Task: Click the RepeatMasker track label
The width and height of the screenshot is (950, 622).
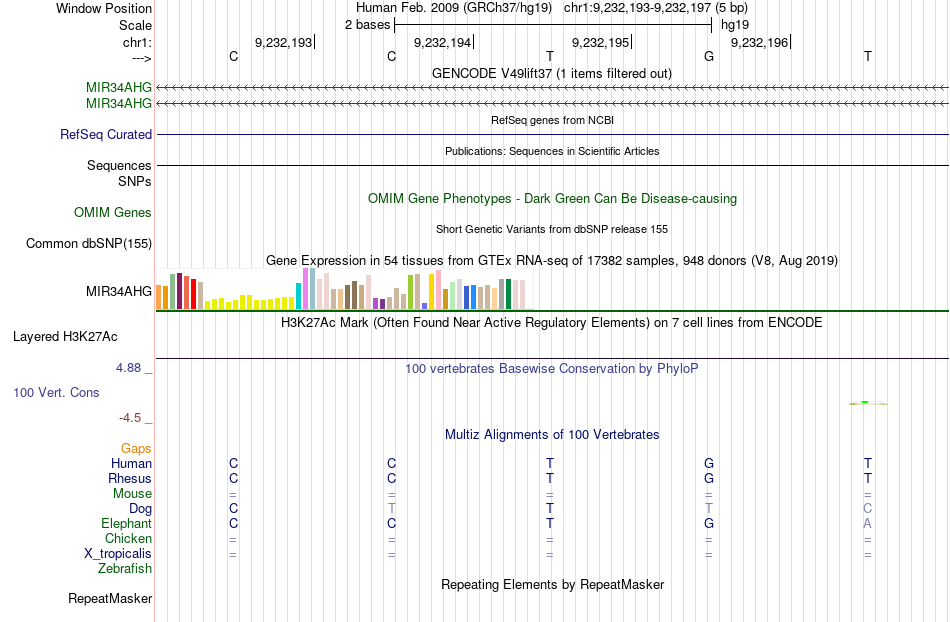Action: point(110,599)
